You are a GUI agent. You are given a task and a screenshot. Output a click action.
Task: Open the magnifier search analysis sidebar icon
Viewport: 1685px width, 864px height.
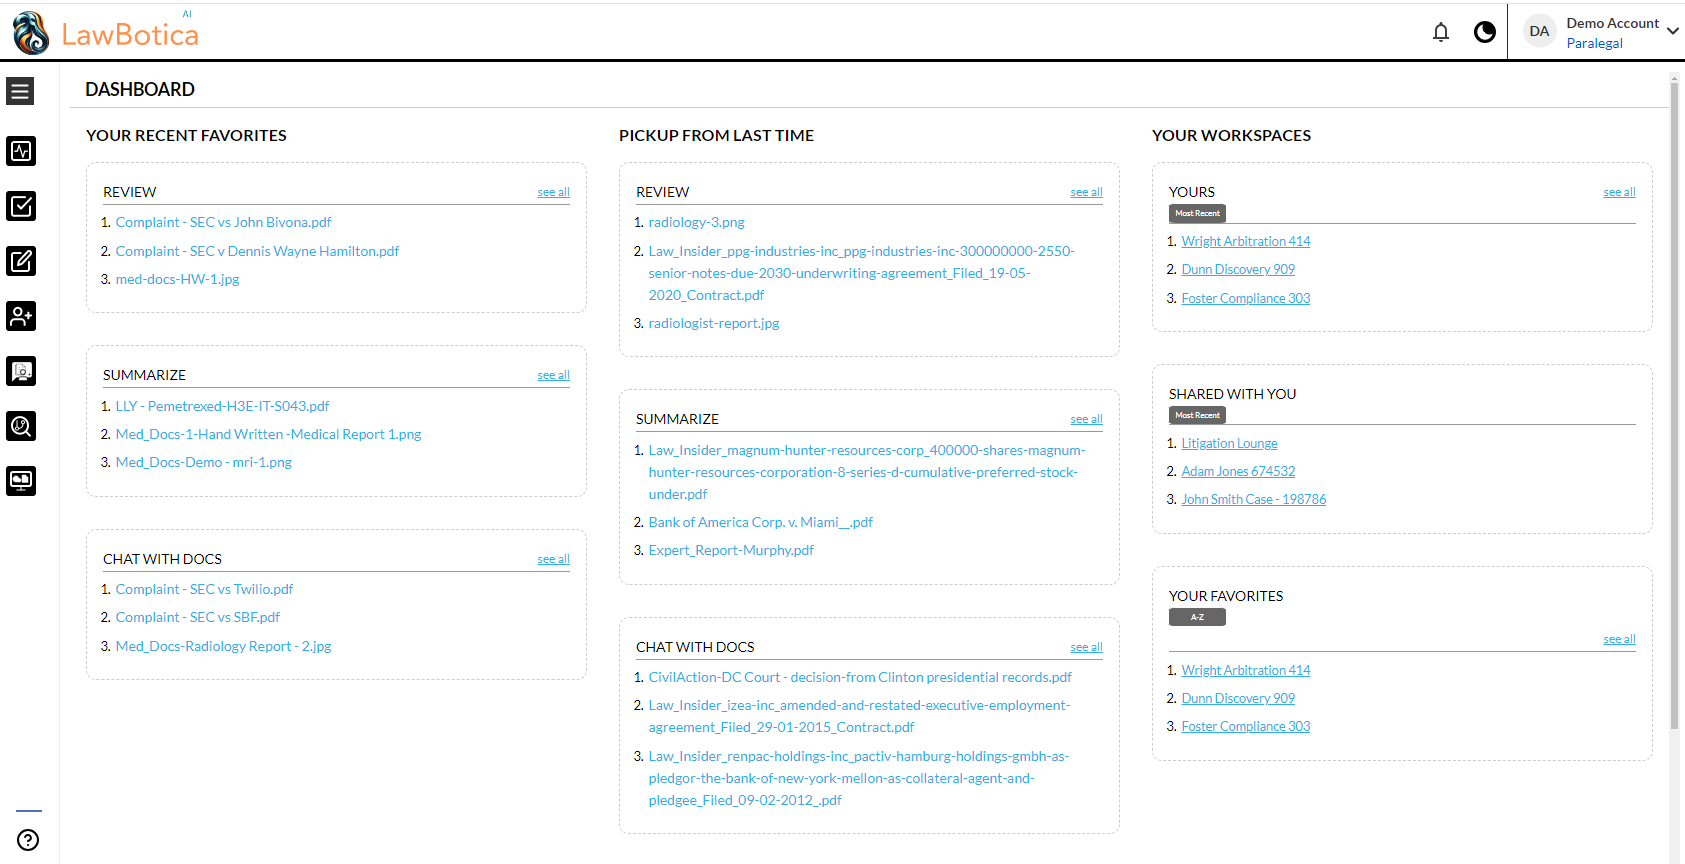point(21,426)
